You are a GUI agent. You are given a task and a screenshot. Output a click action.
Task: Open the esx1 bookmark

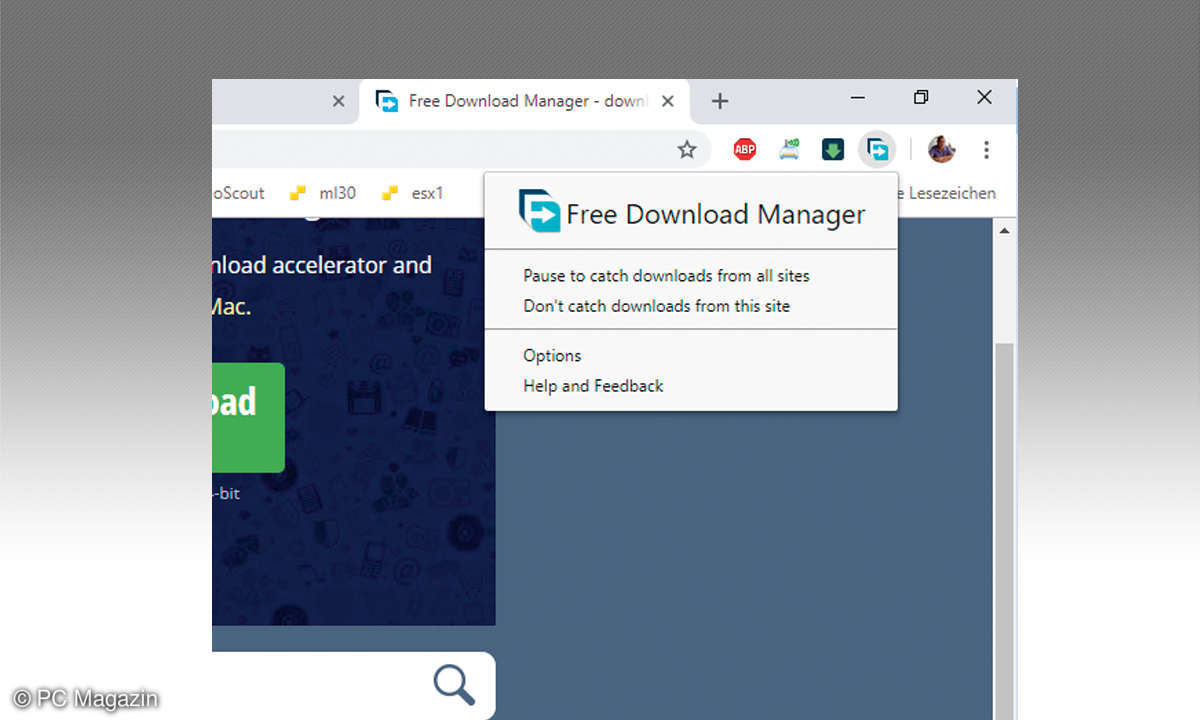pyautogui.click(x=412, y=193)
